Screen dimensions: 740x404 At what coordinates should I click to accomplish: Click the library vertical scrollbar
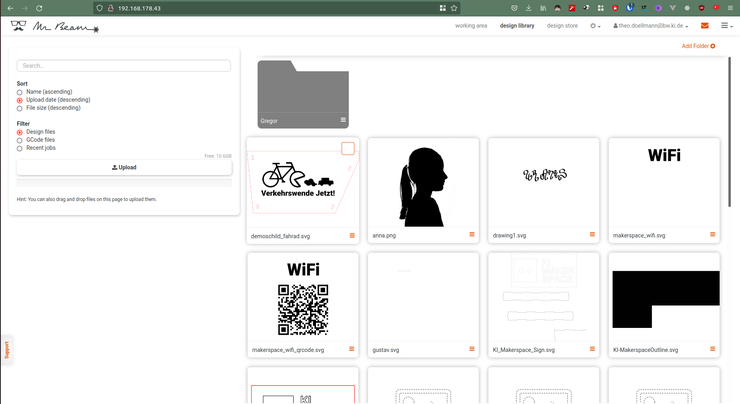tap(729, 132)
